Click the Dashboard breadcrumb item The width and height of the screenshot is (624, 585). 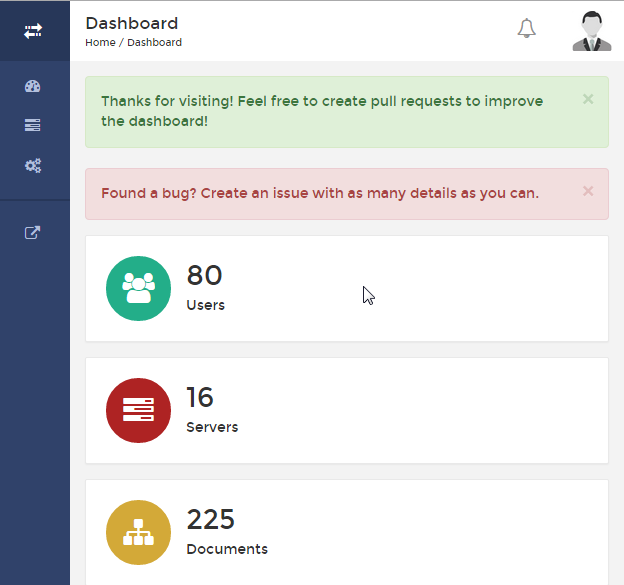coord(154,43)
